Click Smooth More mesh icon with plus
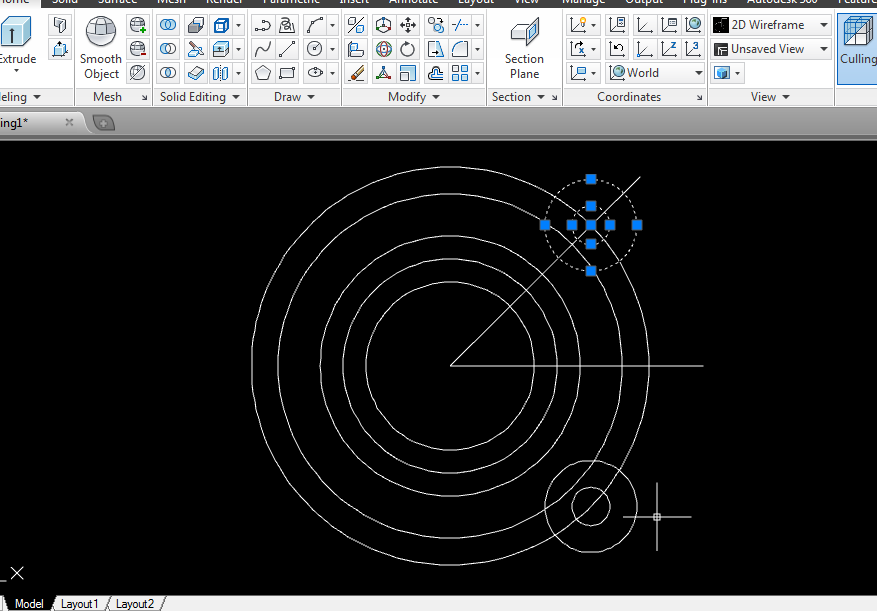The height and width of the screenshot is (611, 877). coord(138,25)
